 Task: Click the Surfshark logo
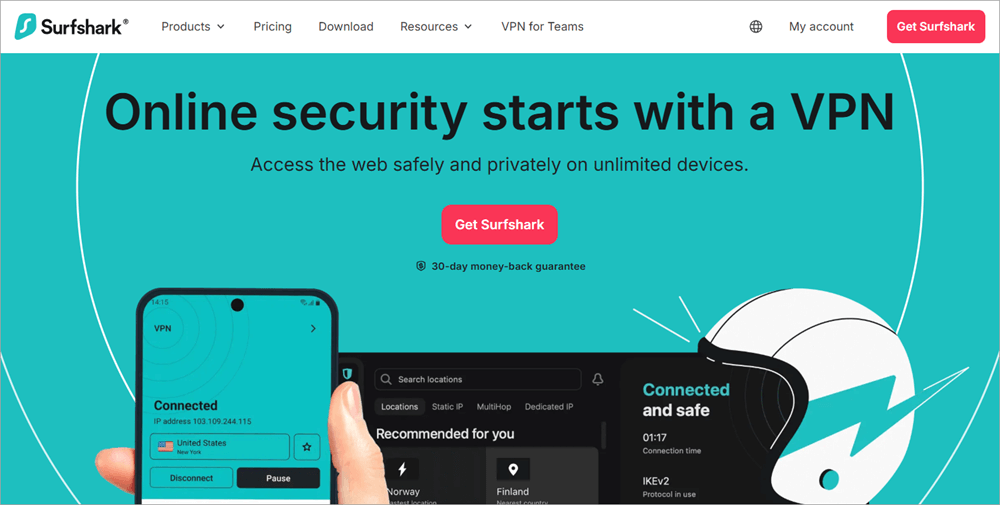coord(71,27)
